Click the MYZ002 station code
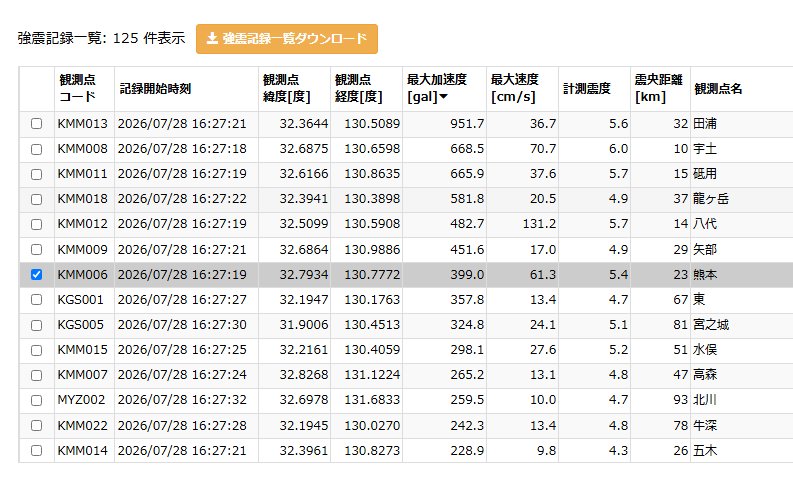The width and height of the screenshot is (793, 493). click(x=81, y=400)
